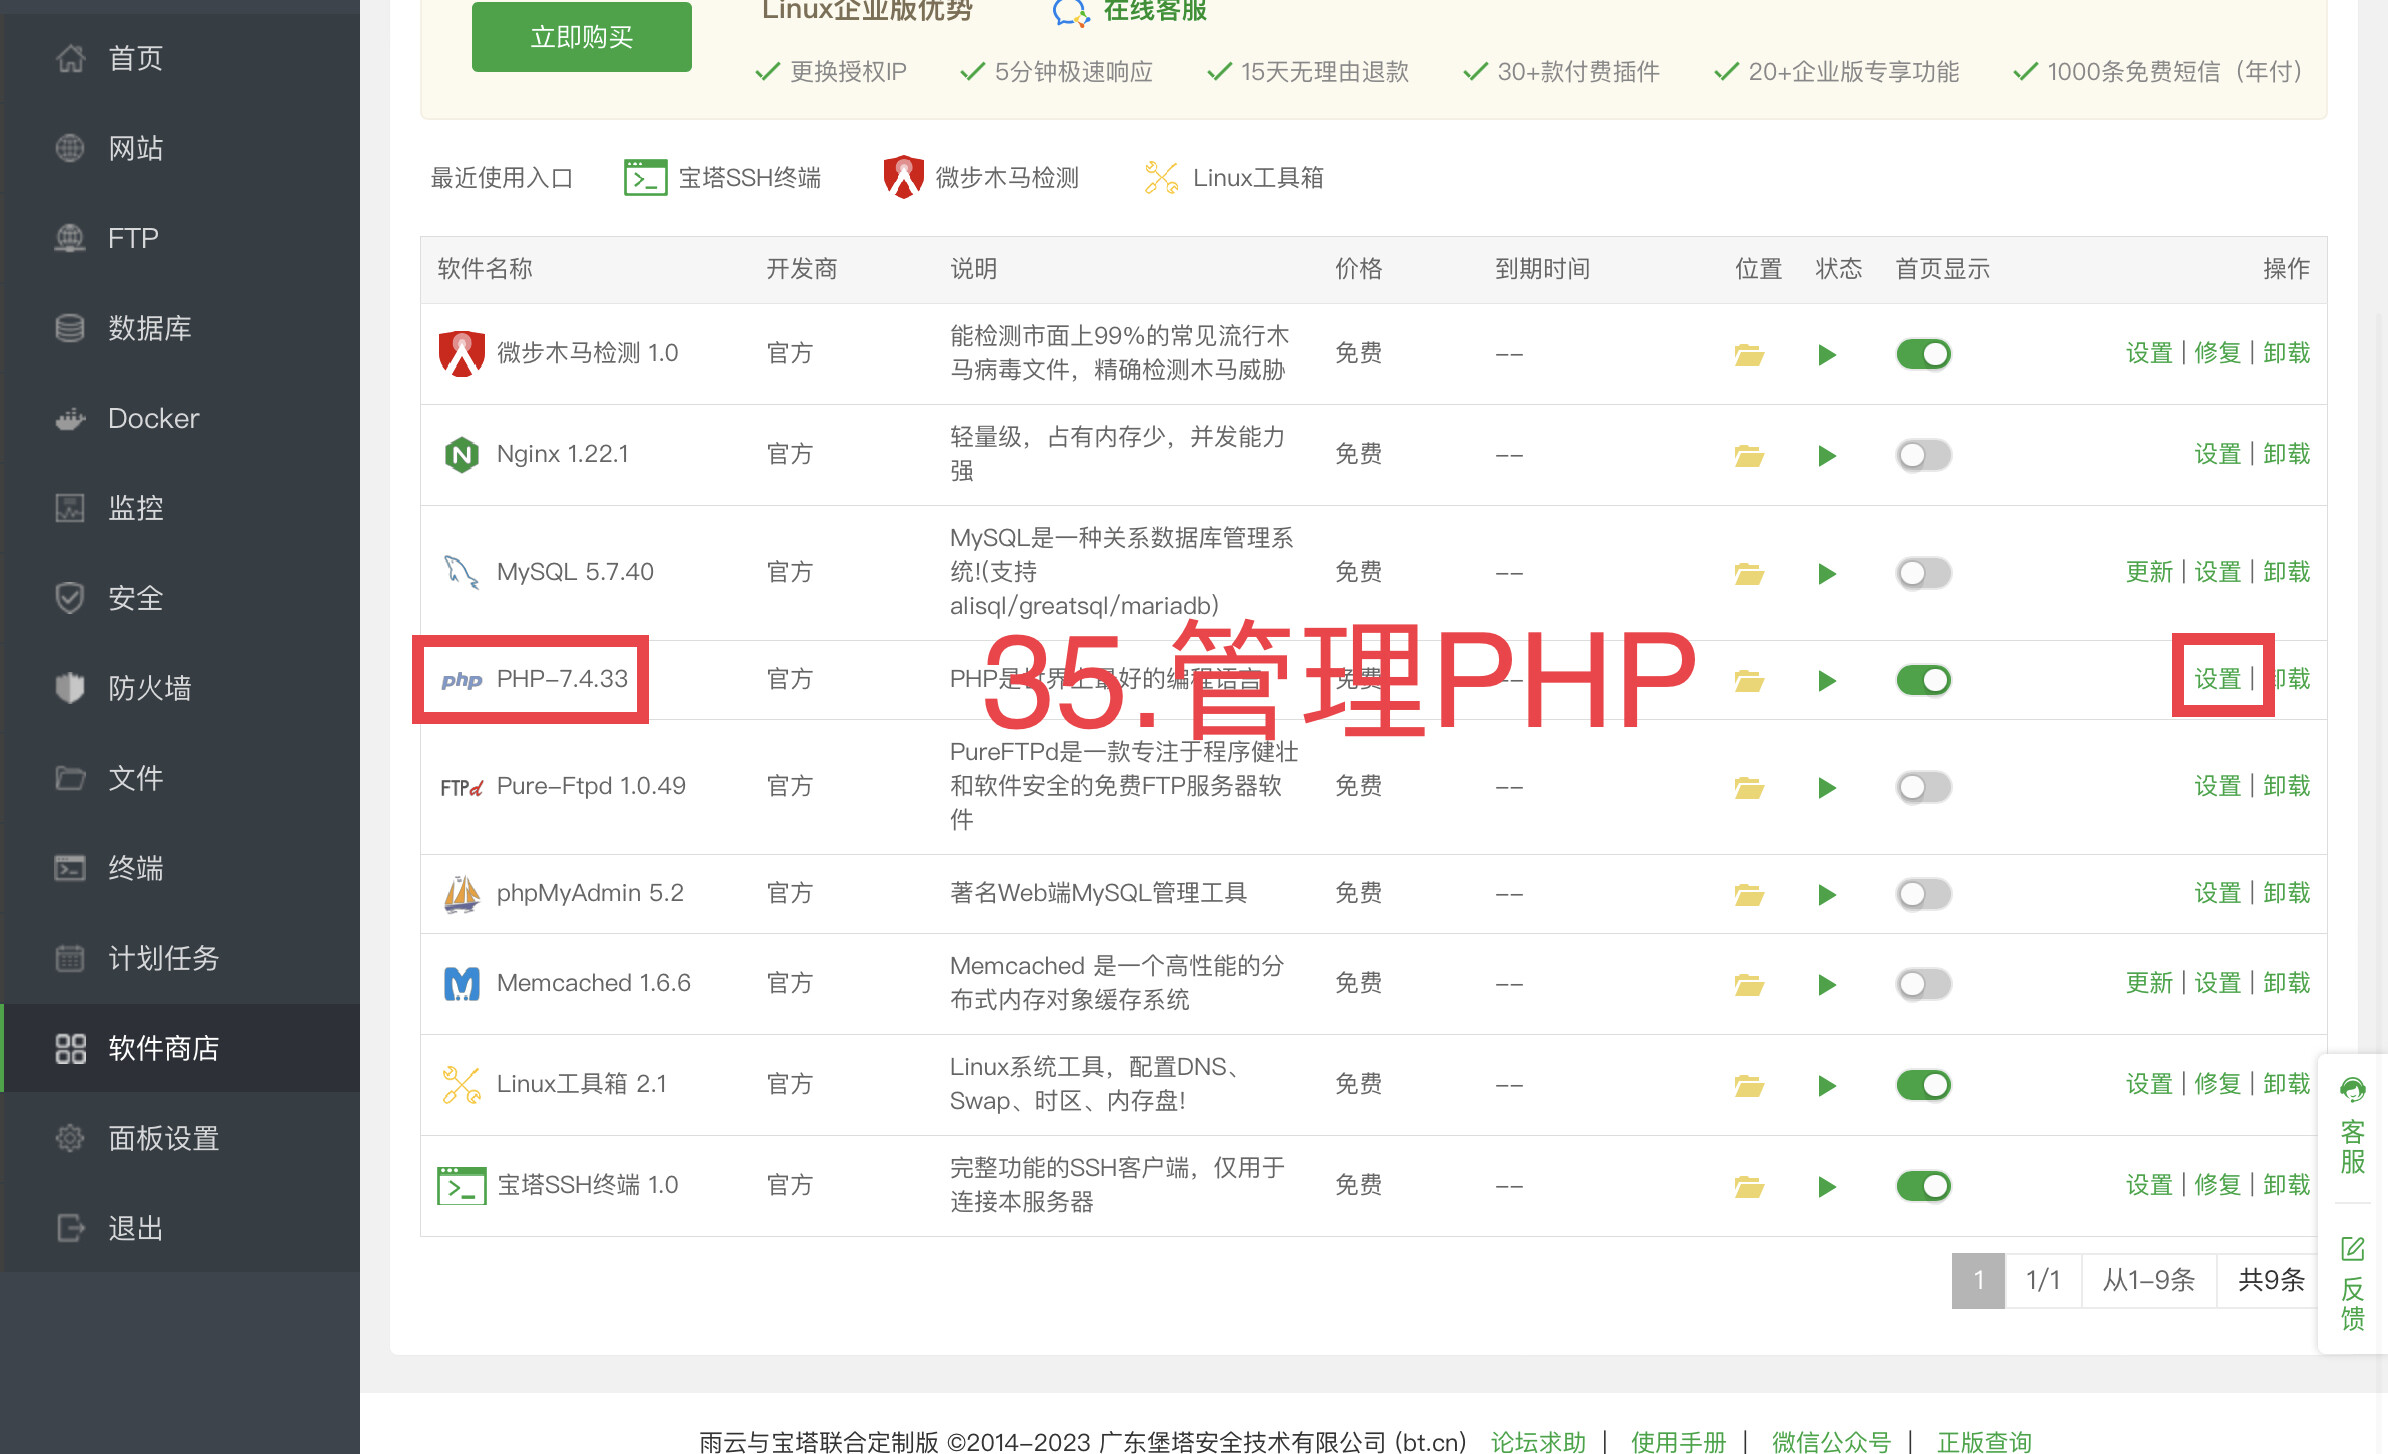
Task: Open folder location for Nginx 1.22.1 row
Action: coord(1748,455)
